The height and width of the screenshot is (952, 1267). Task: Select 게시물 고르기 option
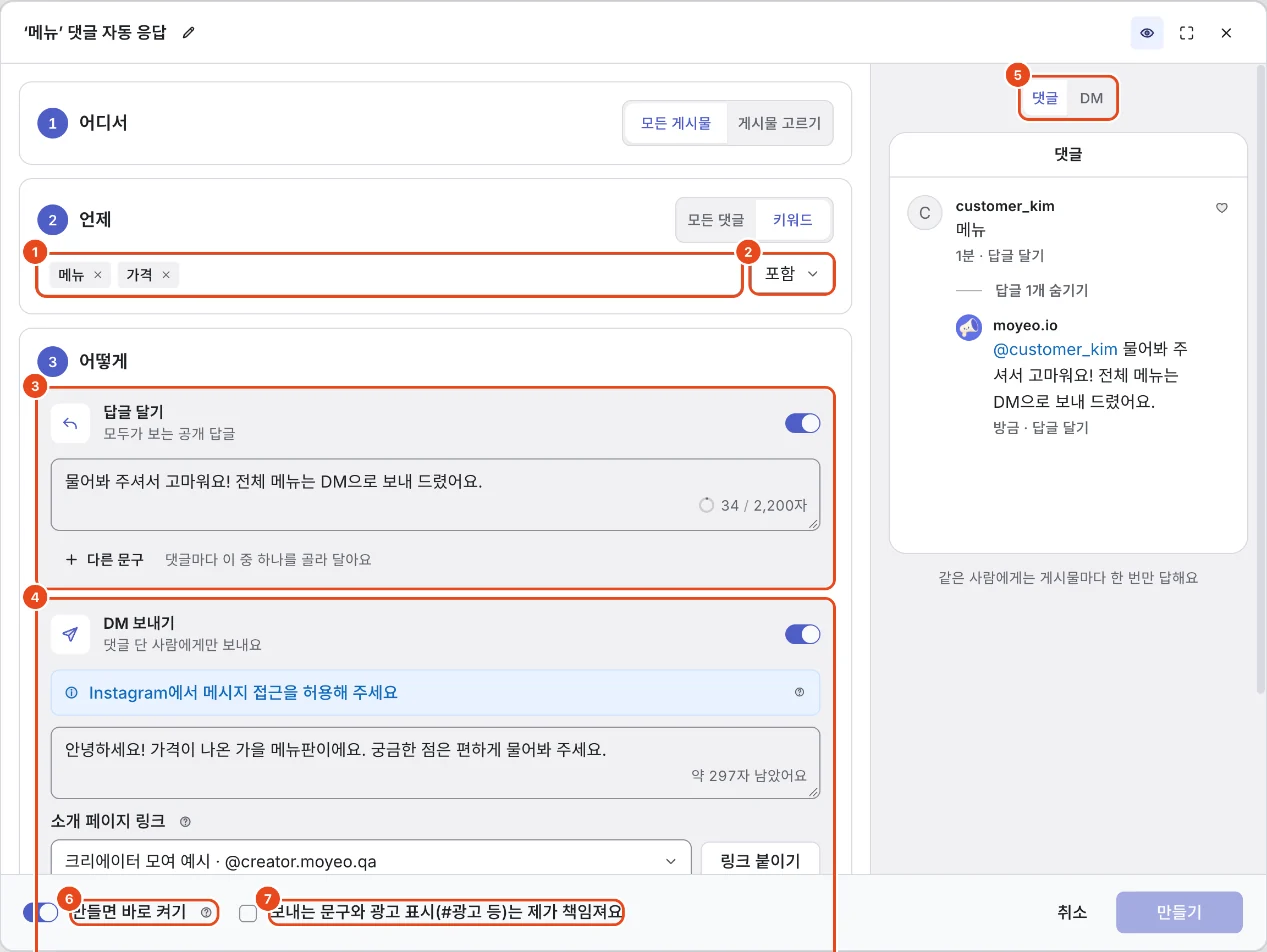point(779,124)
